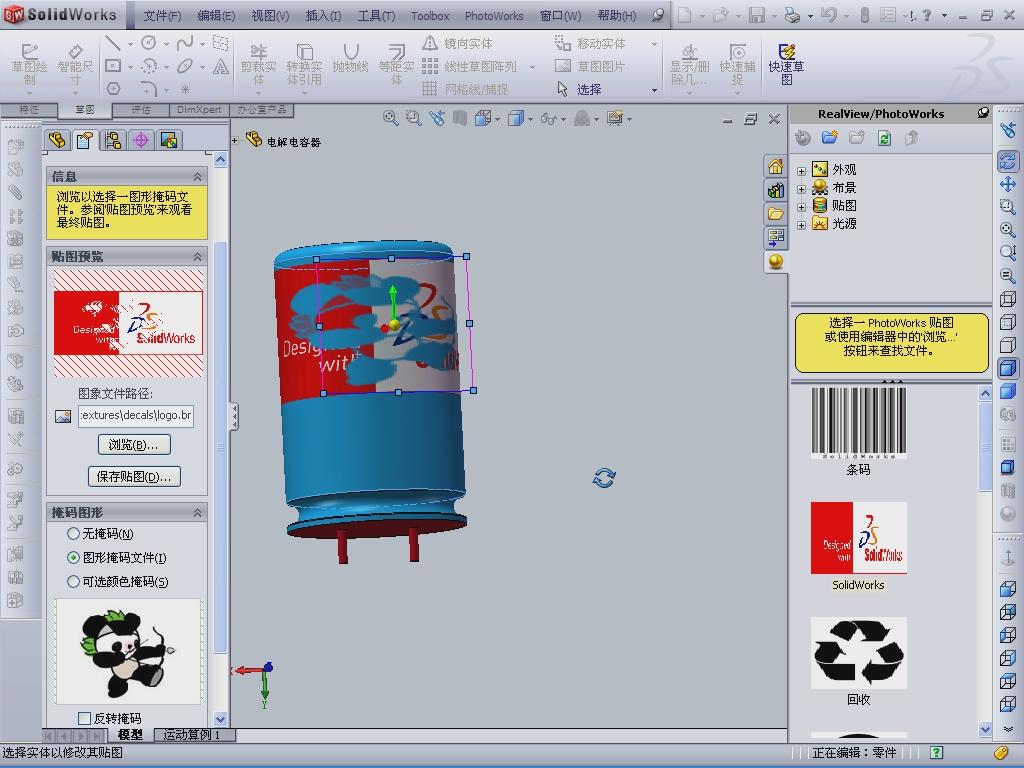Viewport: 1024px width, 768px height.
Task: Click the refresh icon in RealView panel
Action: tap(884, 138)
